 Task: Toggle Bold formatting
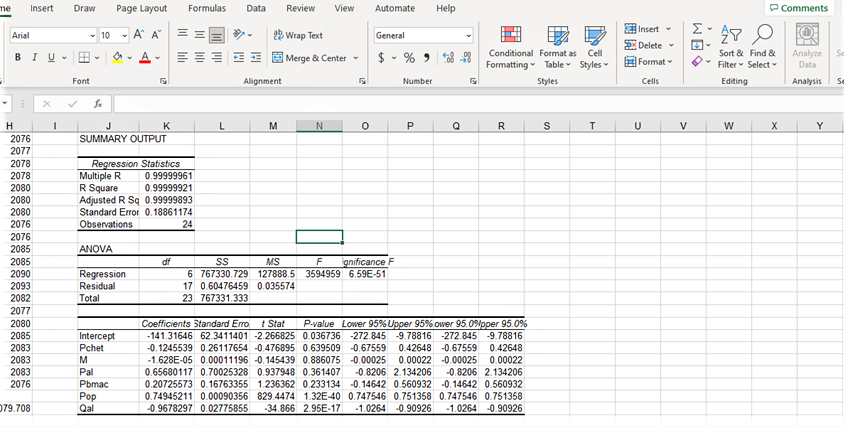[18, 57]
